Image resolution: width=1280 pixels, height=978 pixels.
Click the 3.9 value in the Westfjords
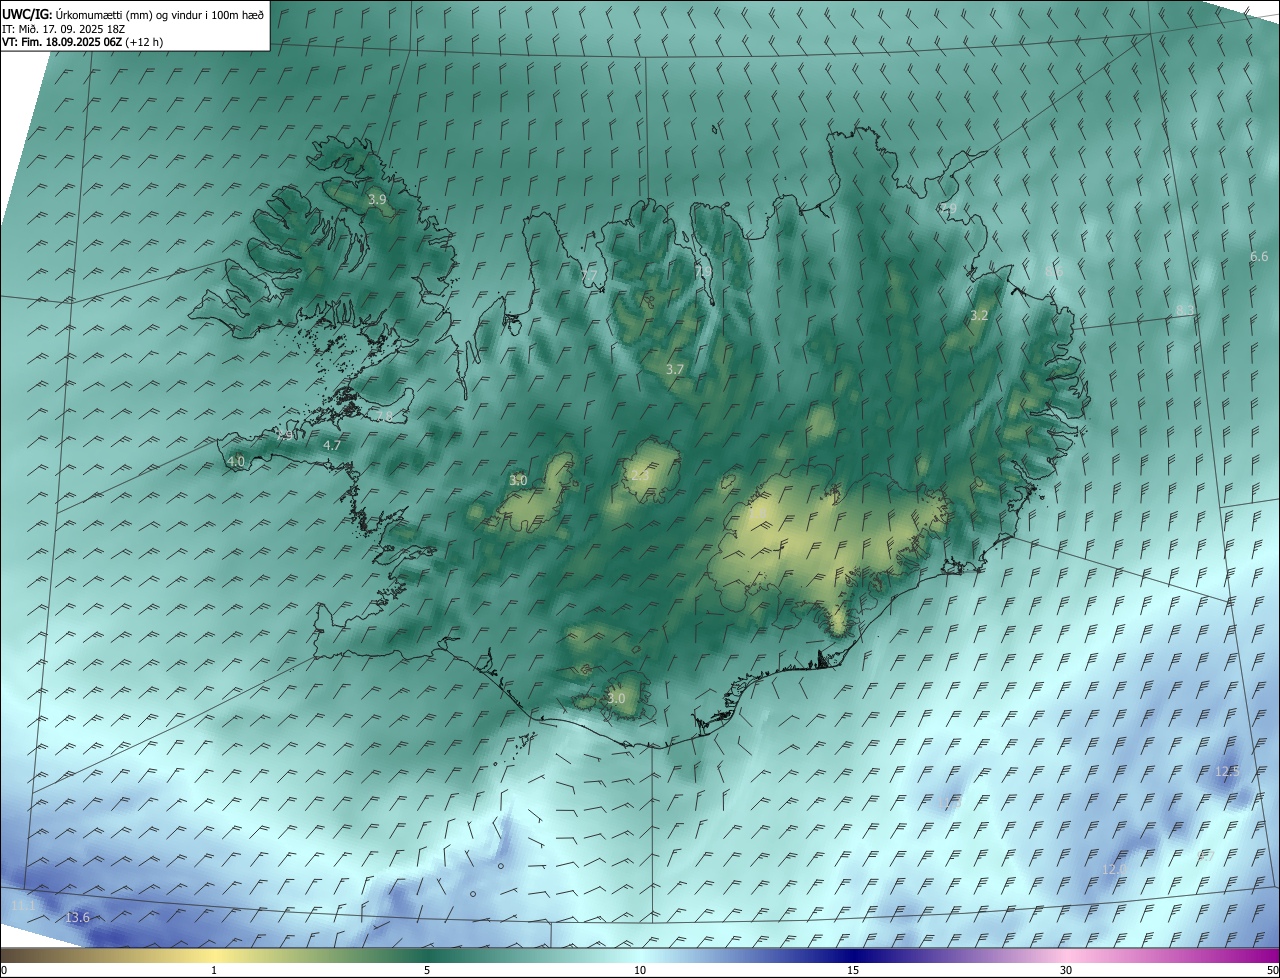[377, 200]
